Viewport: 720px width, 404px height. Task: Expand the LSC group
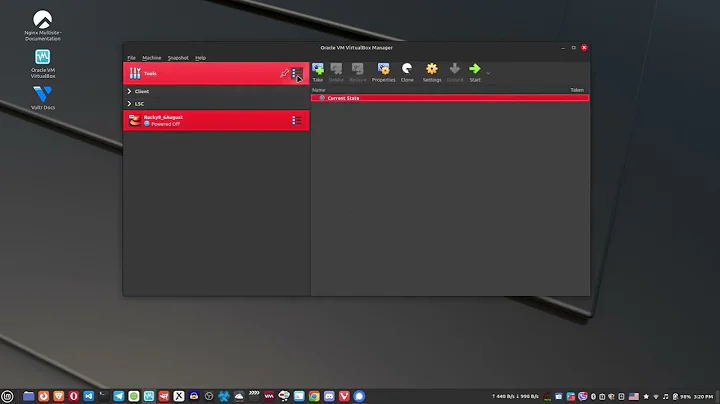[129, 104]
